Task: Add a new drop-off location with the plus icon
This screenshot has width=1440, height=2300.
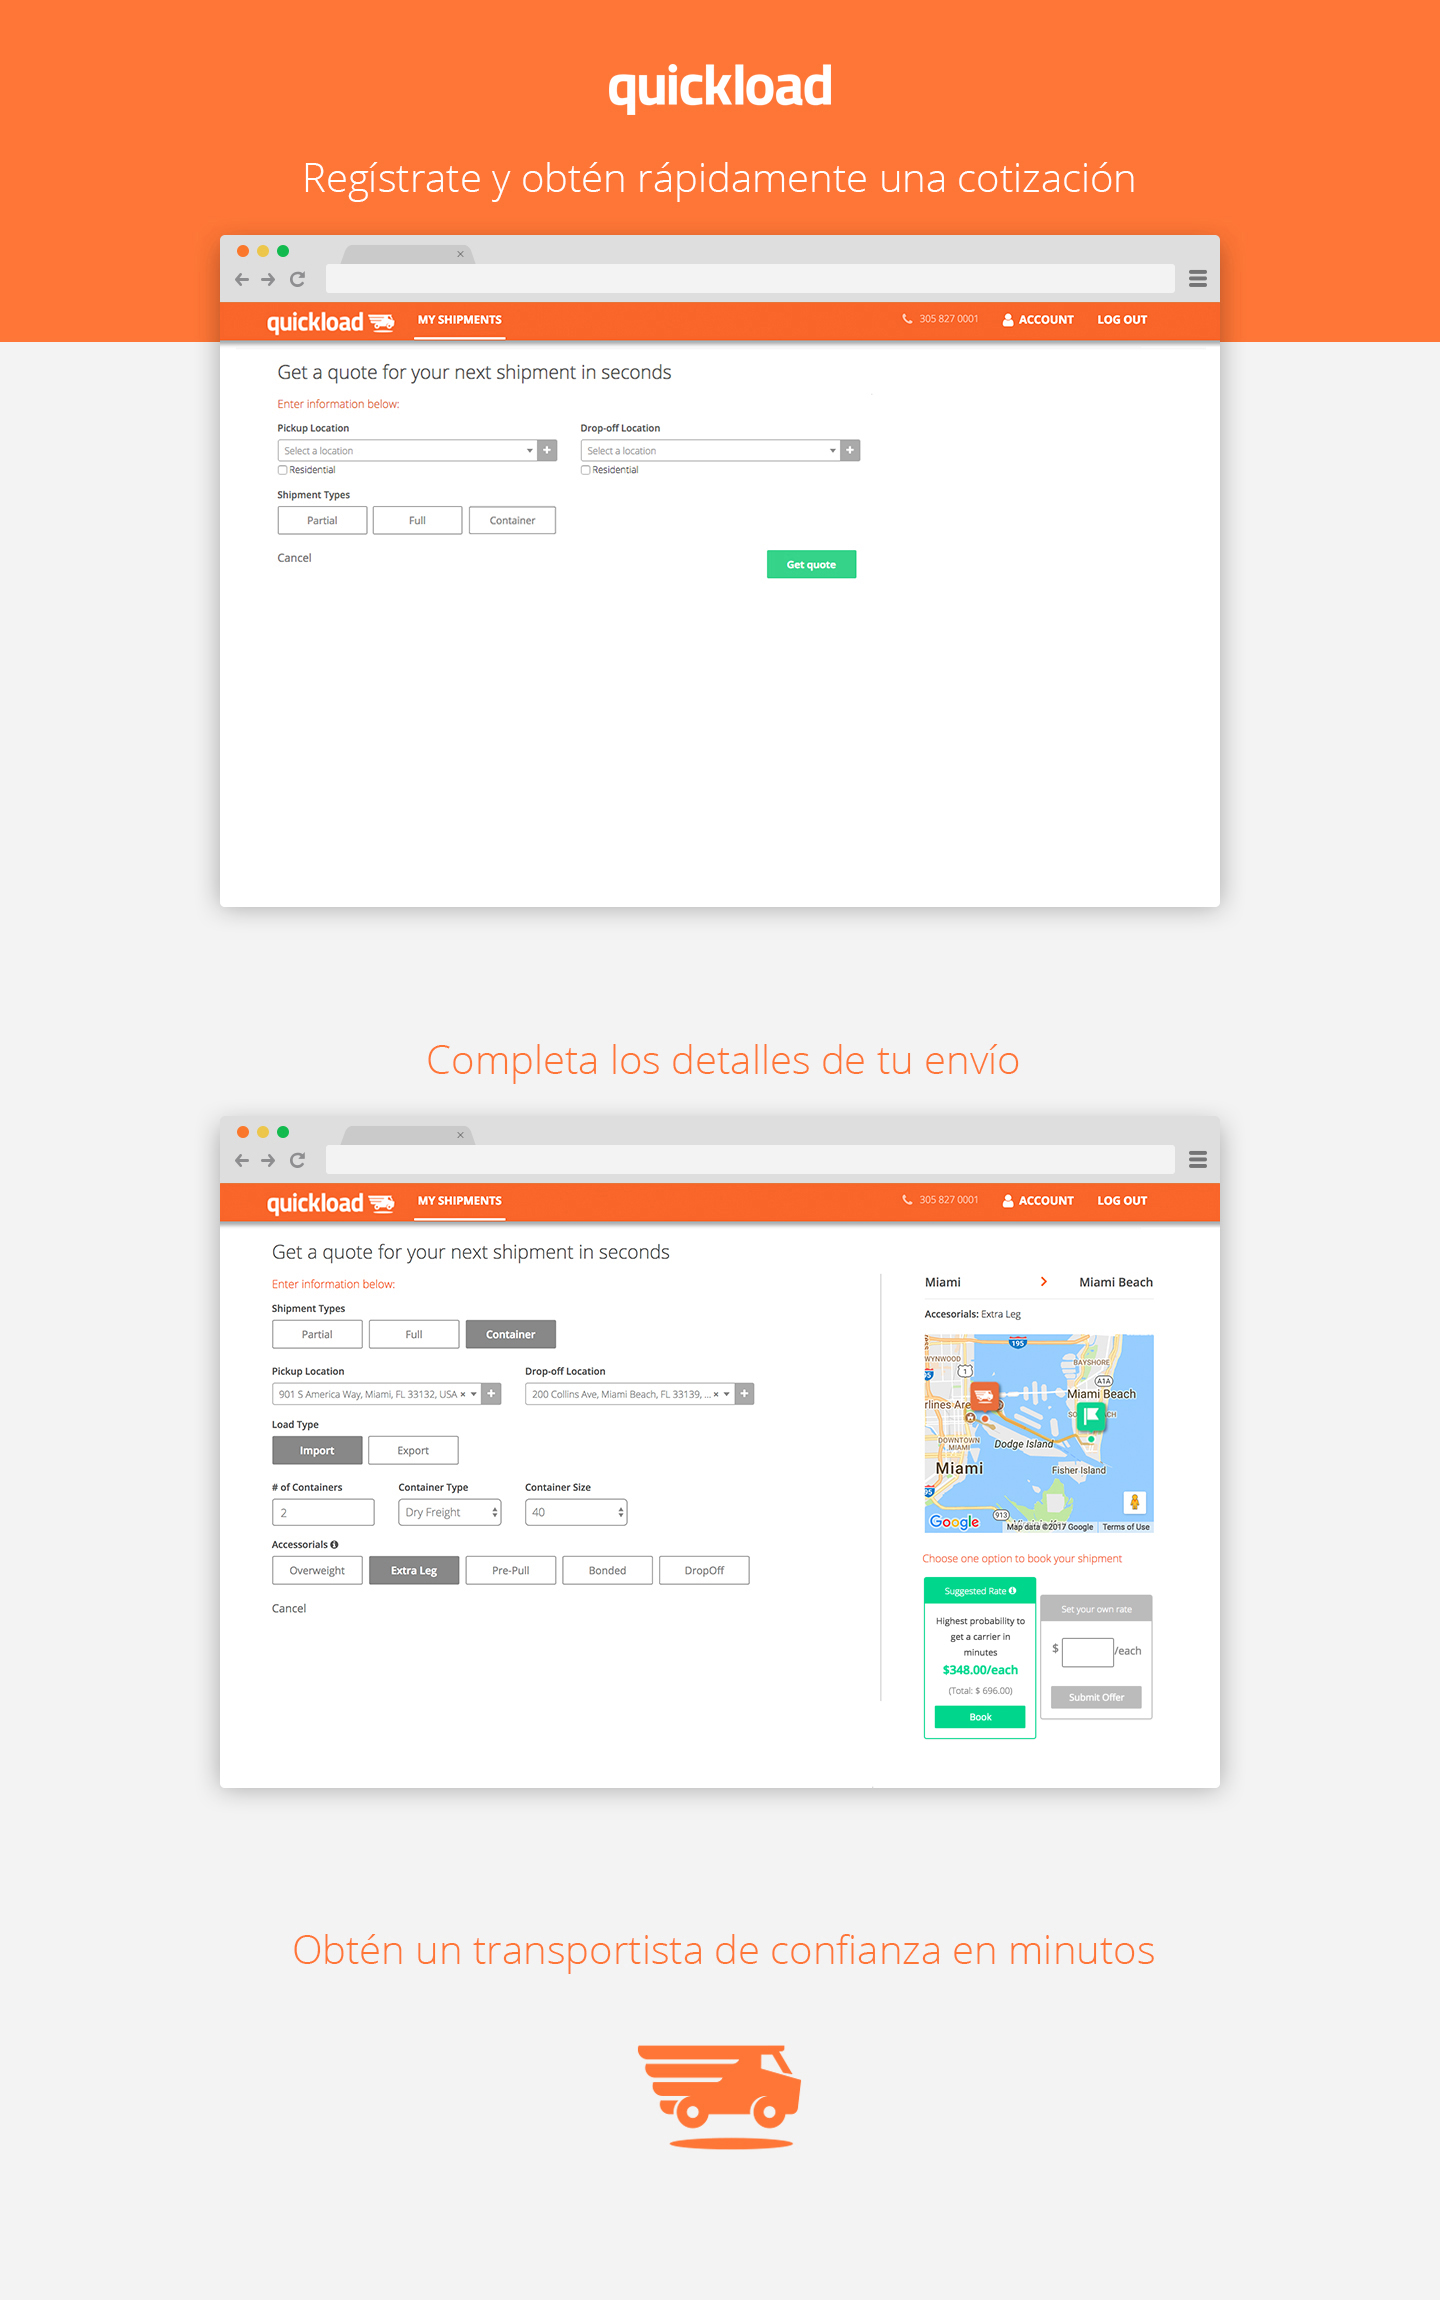Action: 850,450
